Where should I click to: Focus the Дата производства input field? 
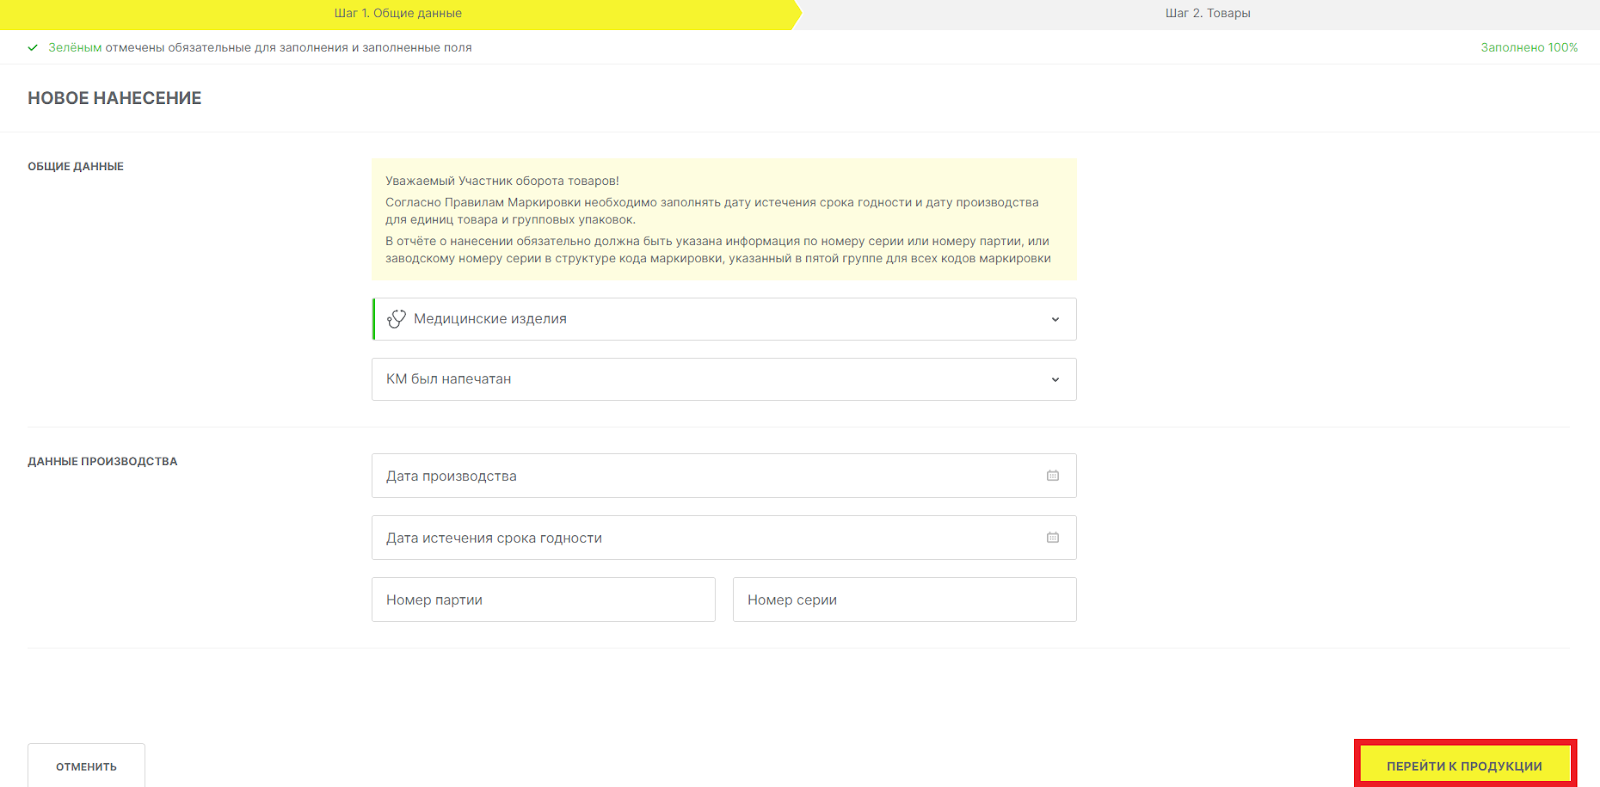click(724, 476)
